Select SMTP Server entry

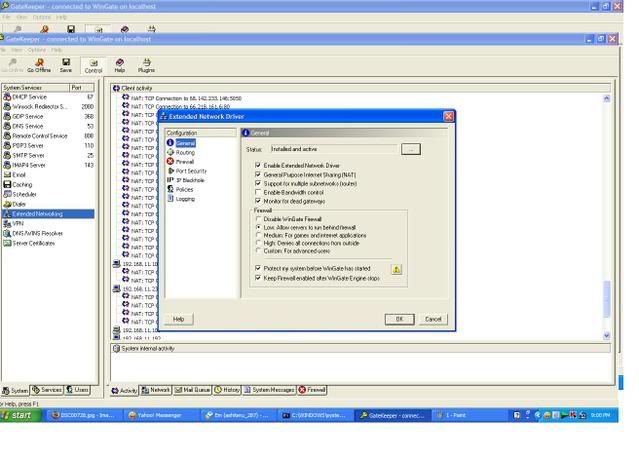point(48,156)
